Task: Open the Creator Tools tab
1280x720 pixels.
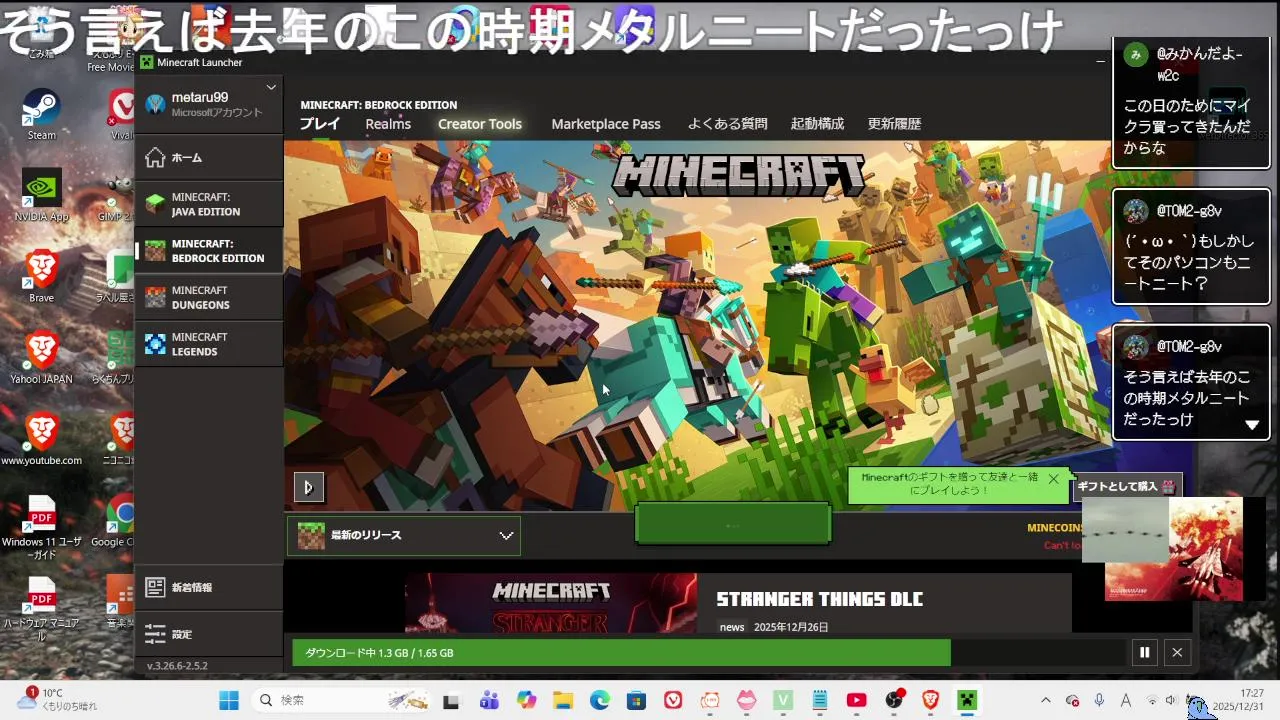Action: coord(480,124)
